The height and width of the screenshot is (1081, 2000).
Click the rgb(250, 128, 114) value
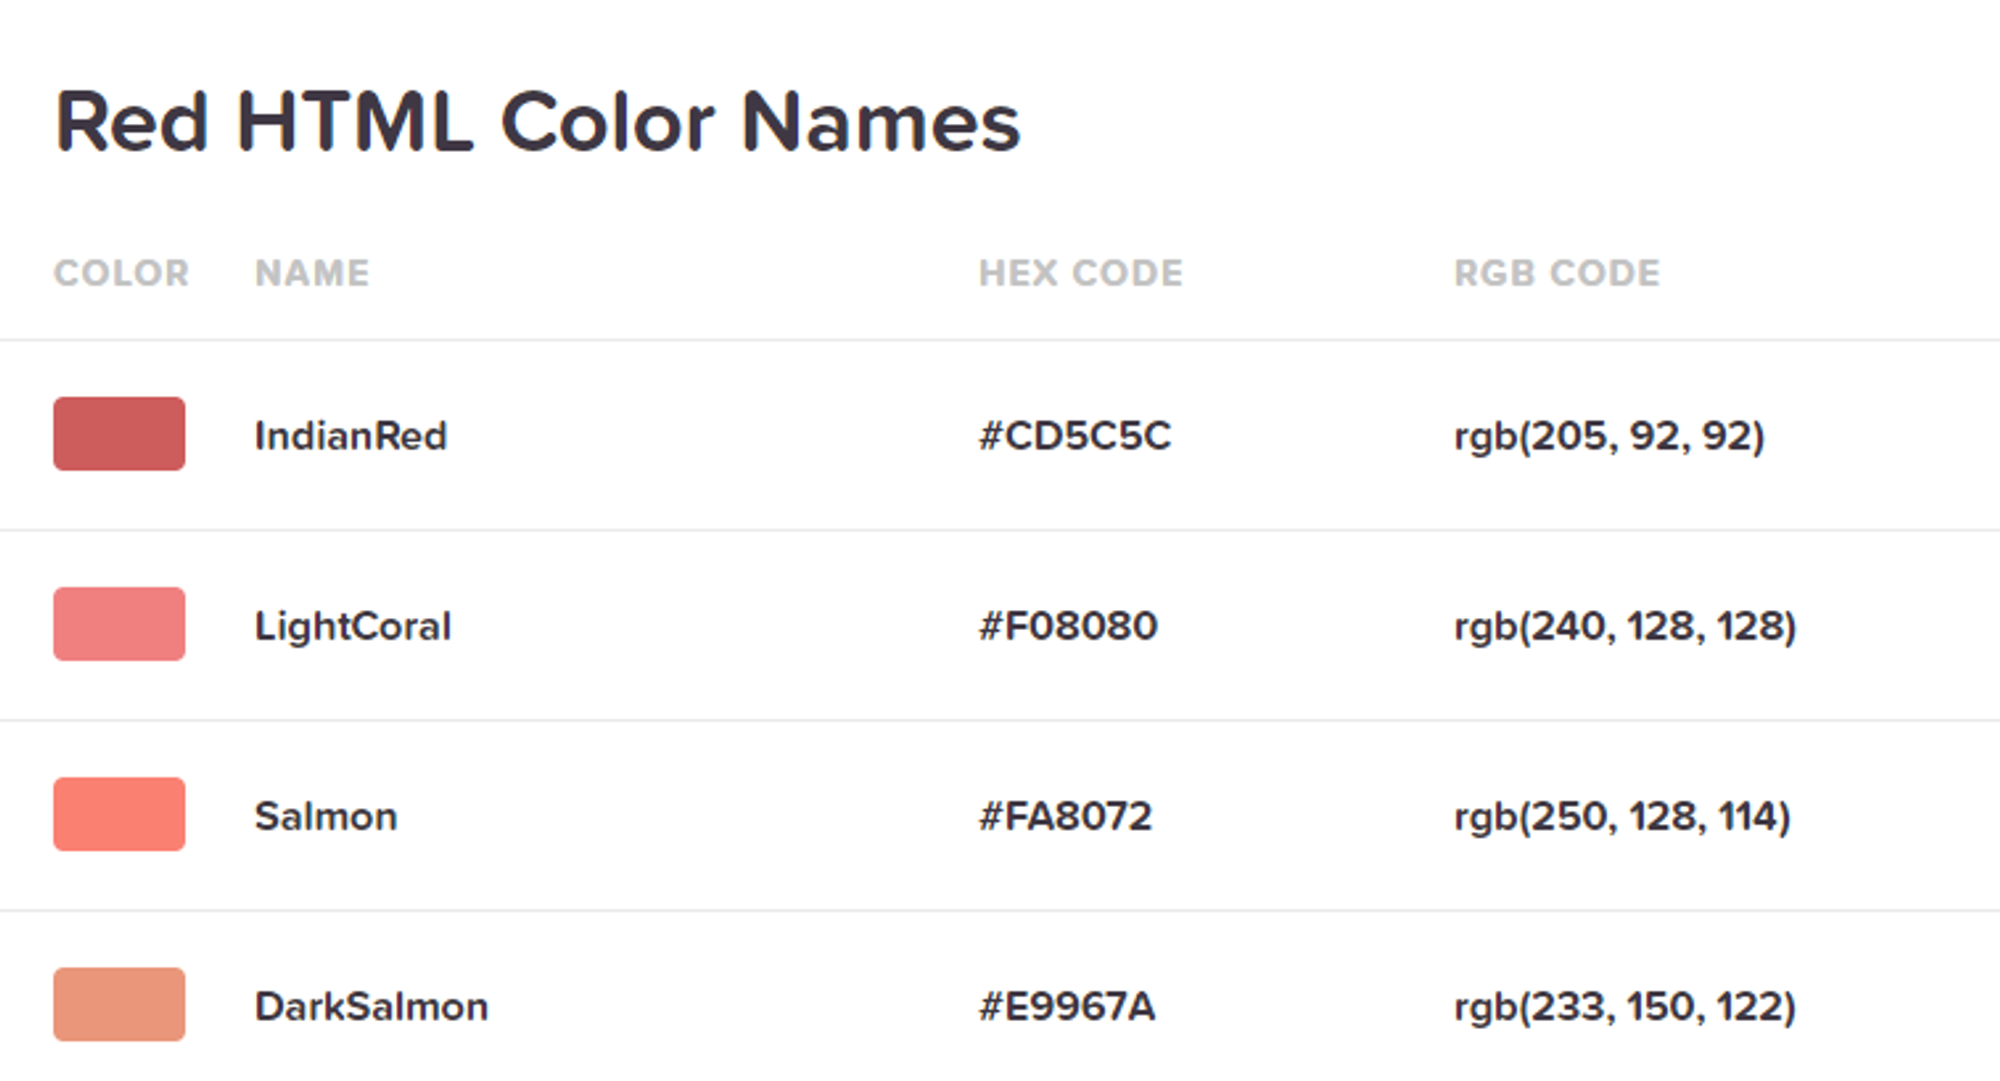click(1622, 816)
